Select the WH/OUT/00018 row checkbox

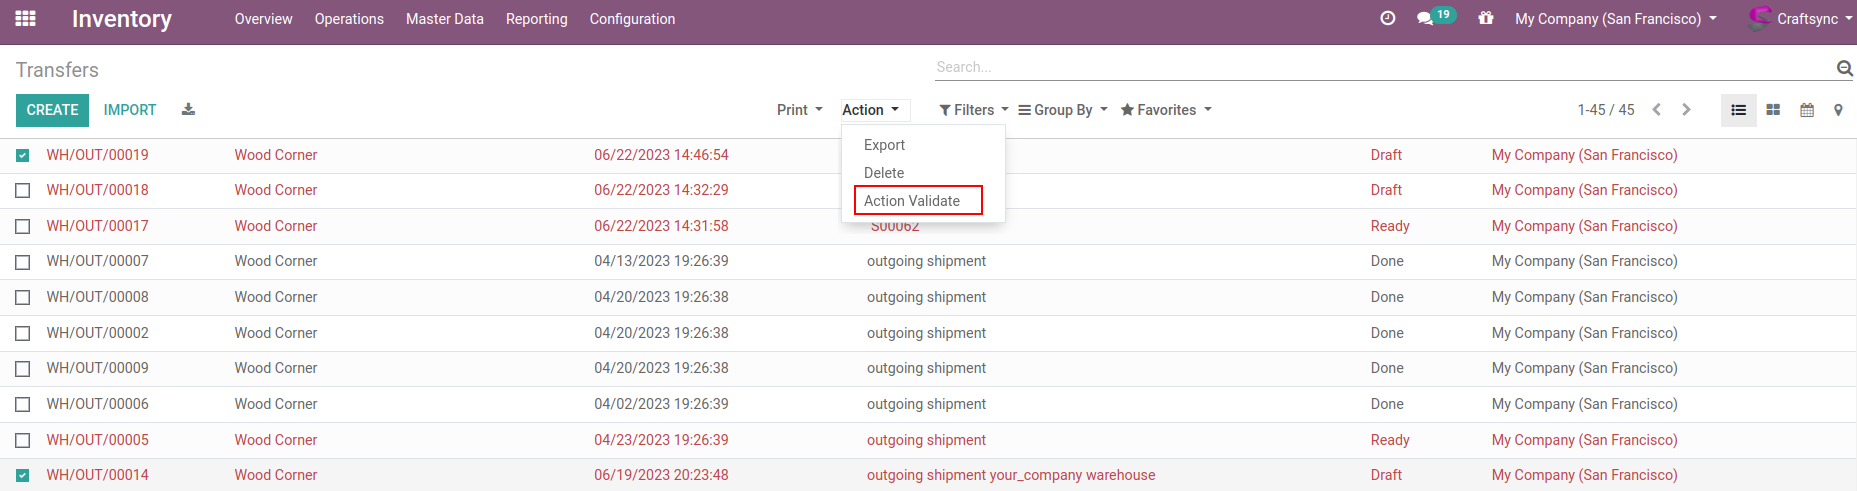[23, 190]
